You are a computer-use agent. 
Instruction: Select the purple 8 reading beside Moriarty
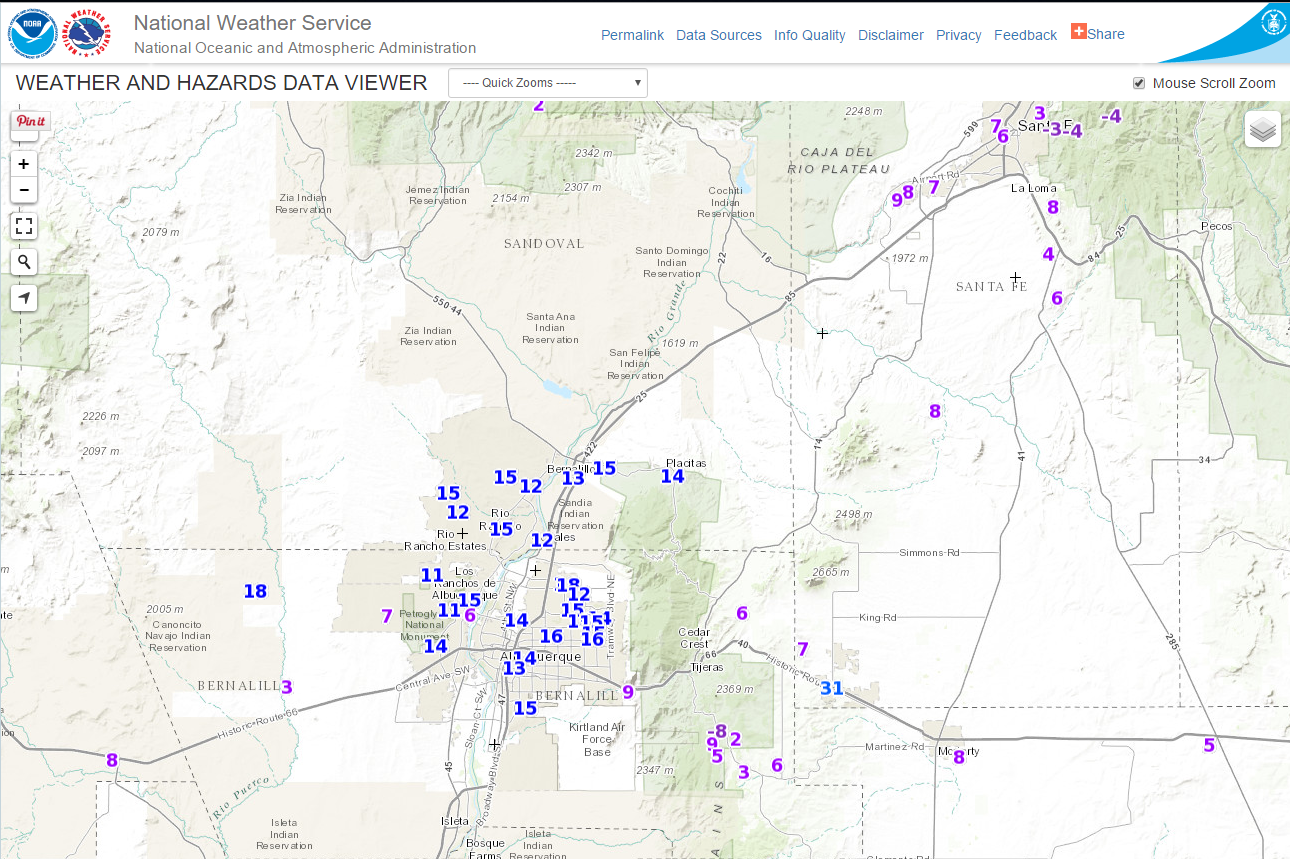958,757
